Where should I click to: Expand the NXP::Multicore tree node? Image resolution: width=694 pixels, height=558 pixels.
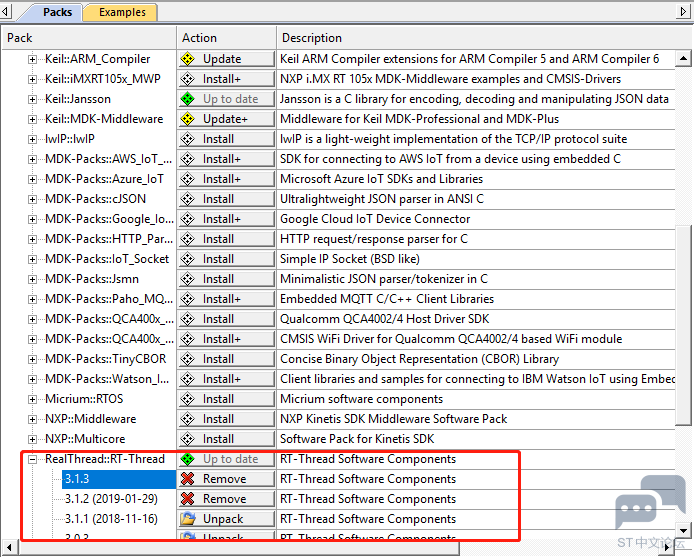(x=32, y=439)
